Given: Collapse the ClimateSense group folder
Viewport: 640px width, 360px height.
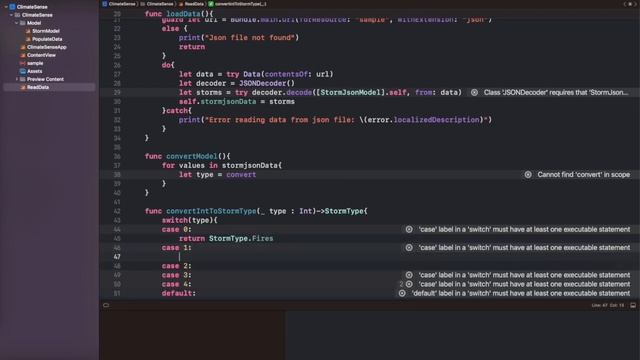Looking at the screenshot, I should [11, 15].
